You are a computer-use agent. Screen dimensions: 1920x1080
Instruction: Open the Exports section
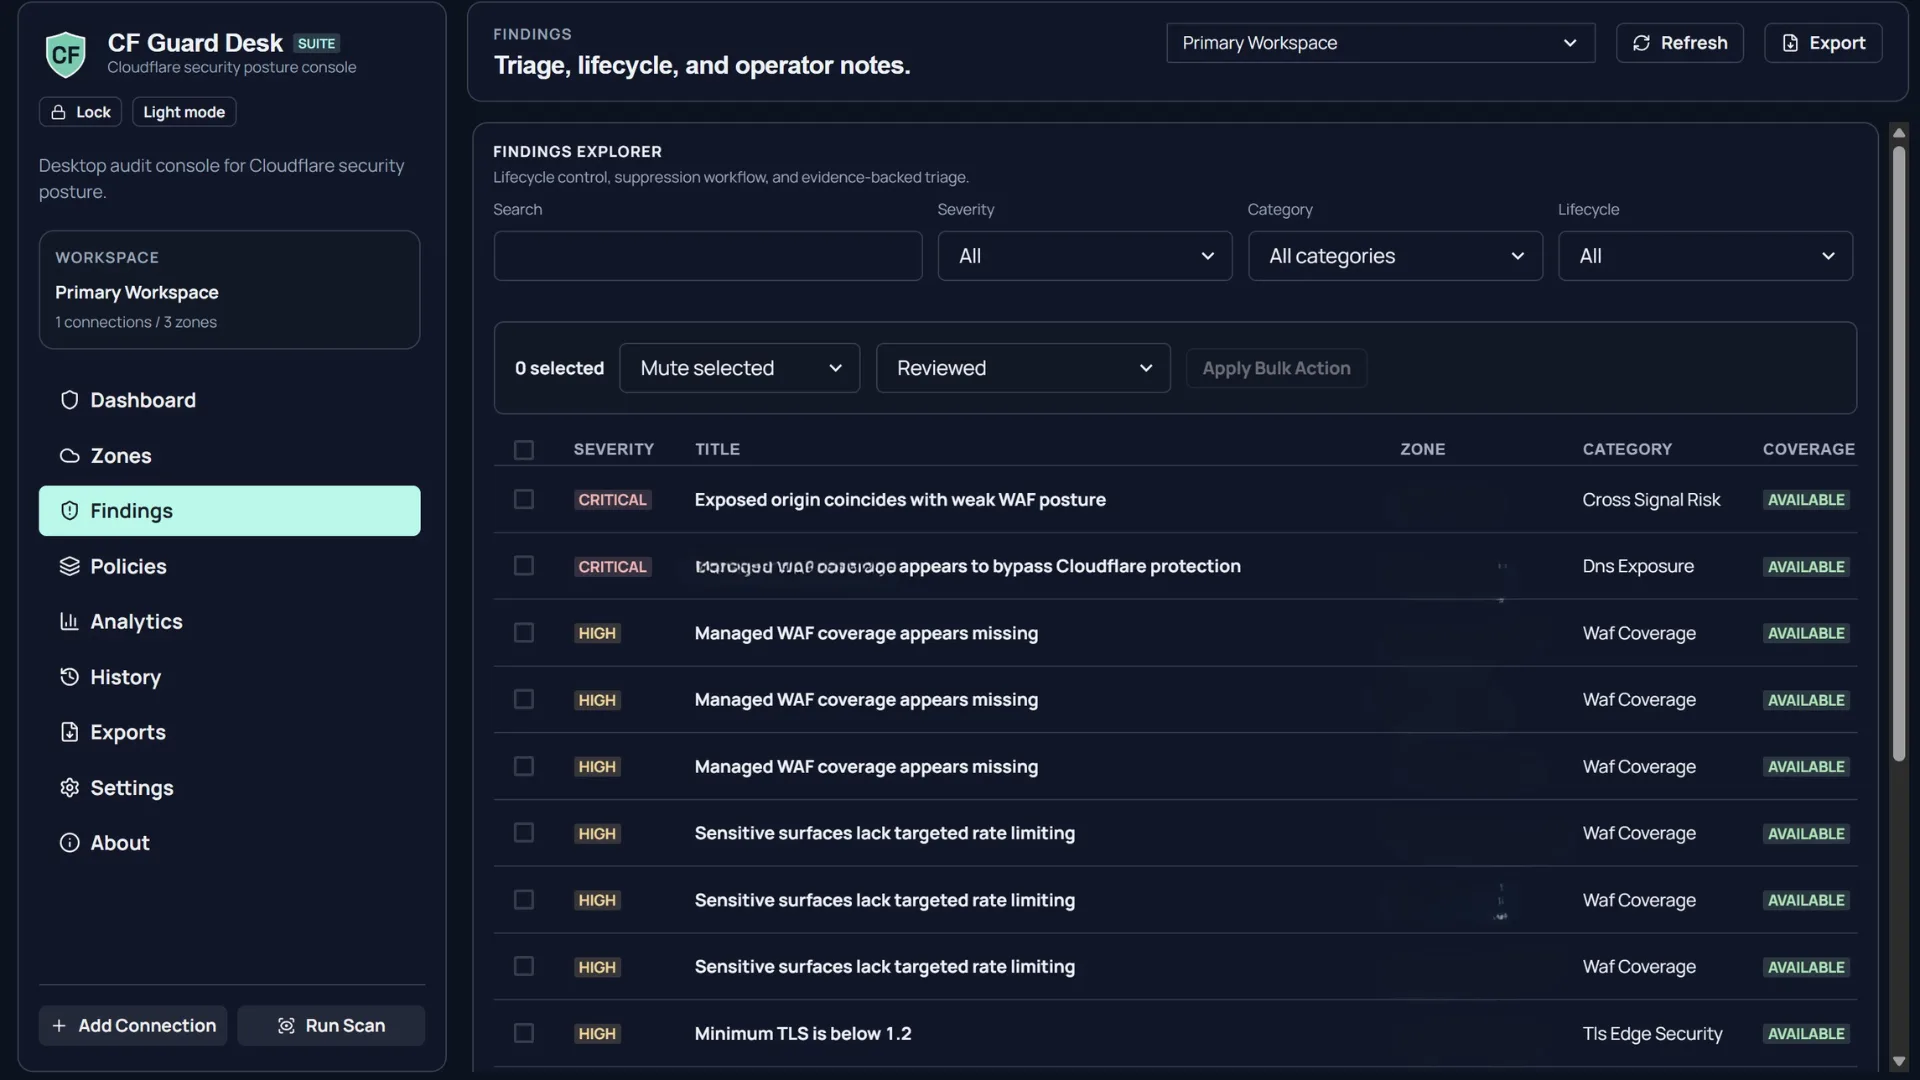(229, 732)
